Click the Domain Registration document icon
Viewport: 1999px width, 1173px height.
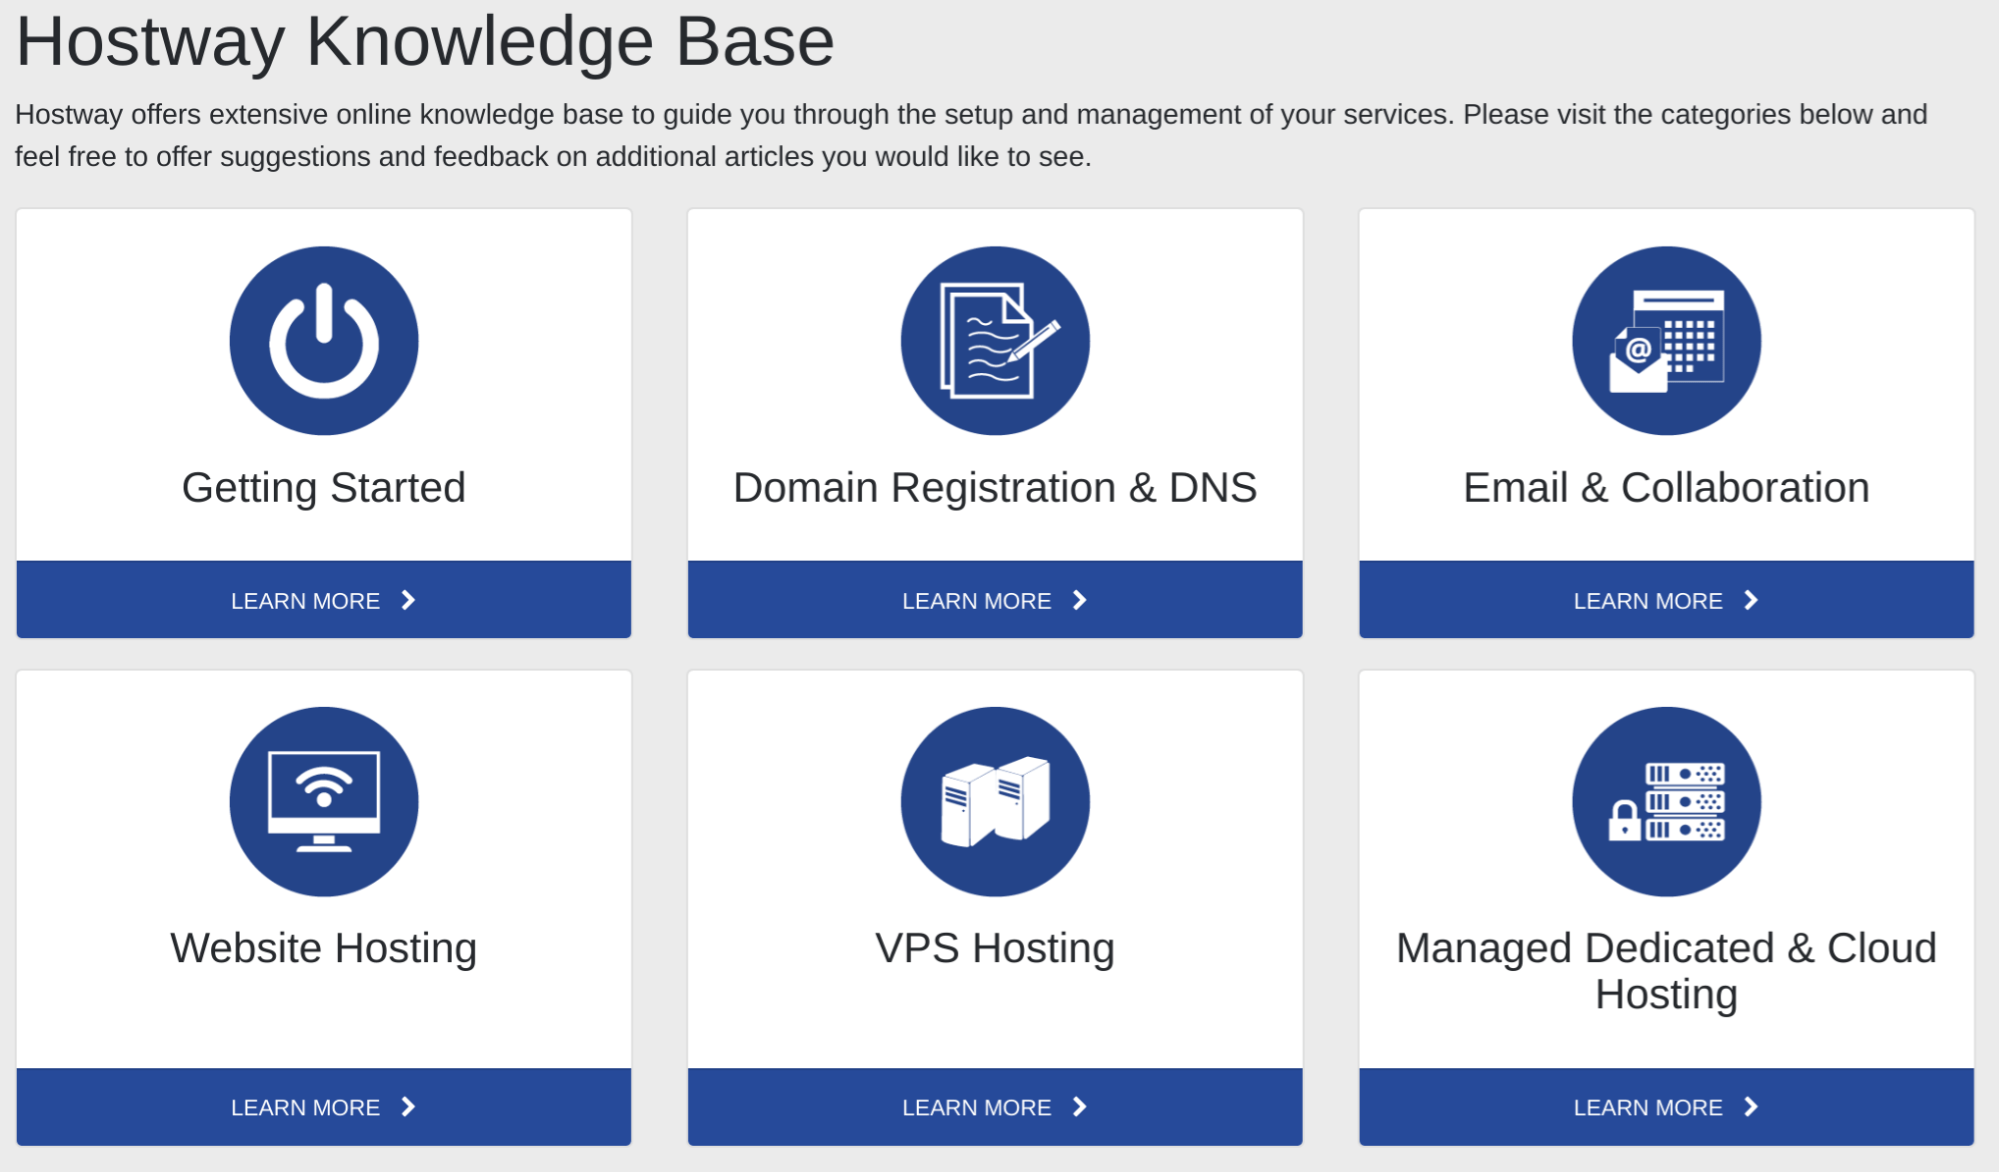[995, 341]
